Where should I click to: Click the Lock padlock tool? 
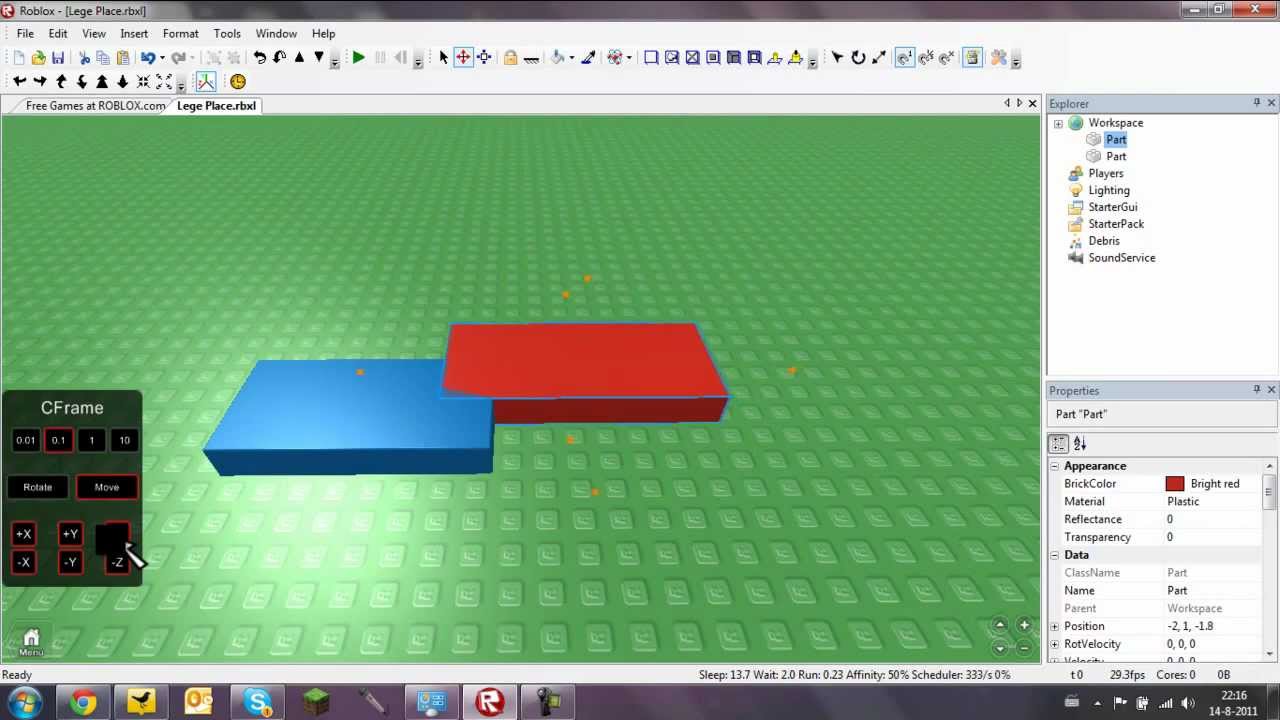tap(510, 58)
